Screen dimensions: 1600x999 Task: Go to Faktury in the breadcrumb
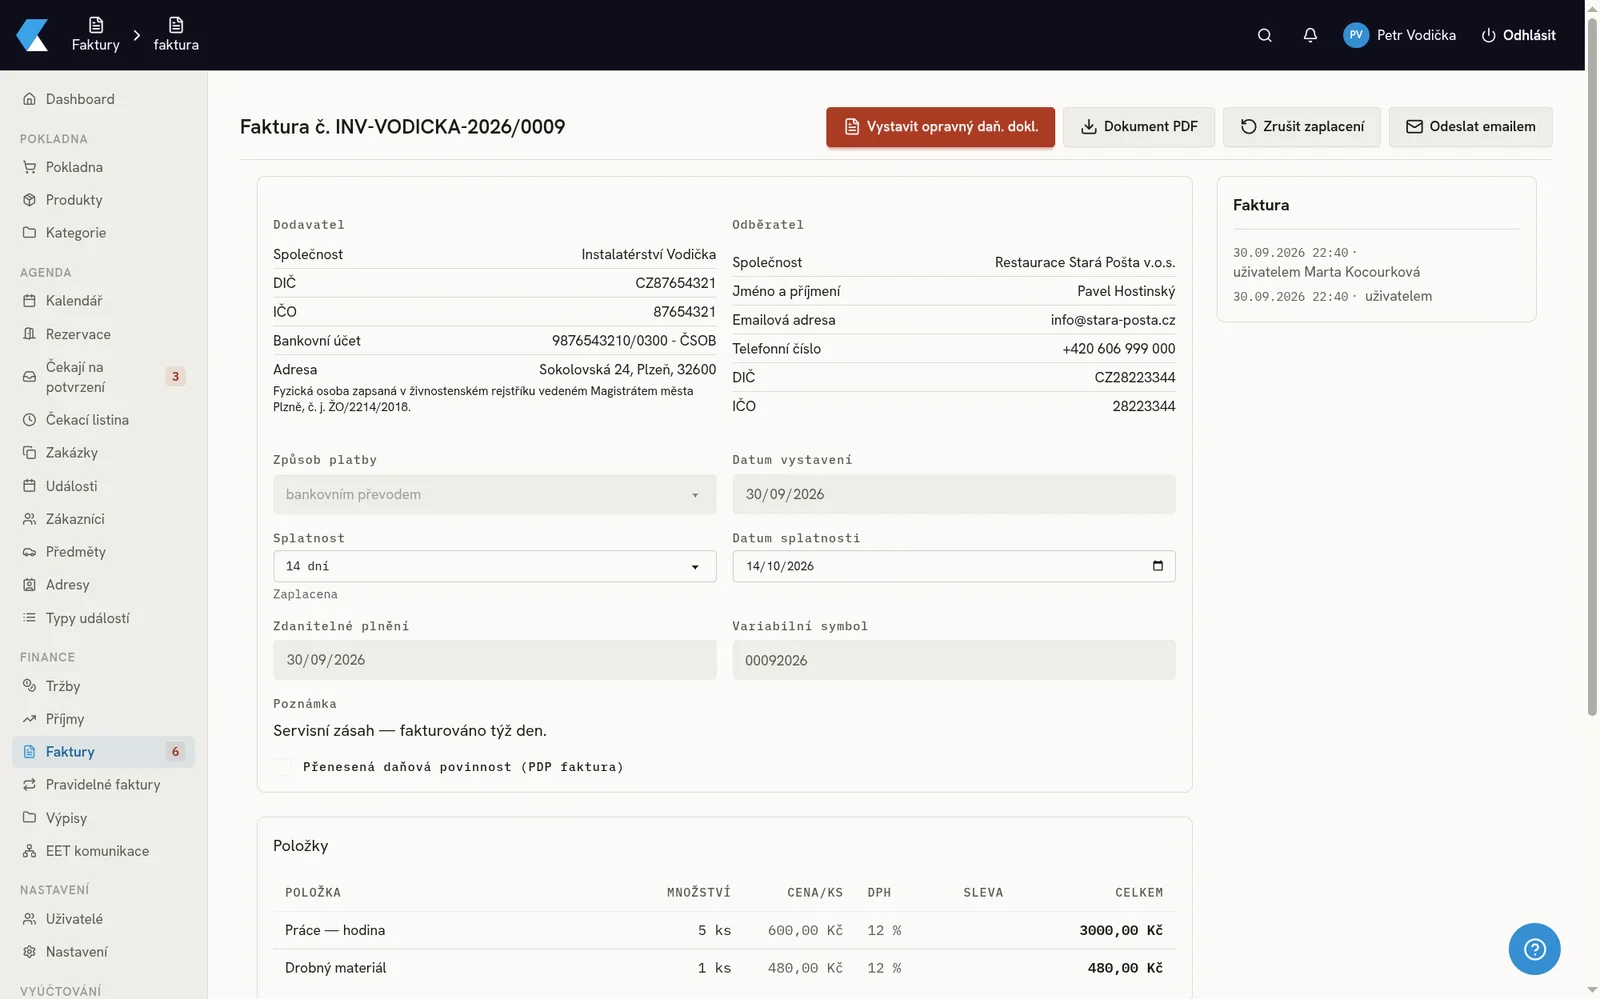point(96,35)
